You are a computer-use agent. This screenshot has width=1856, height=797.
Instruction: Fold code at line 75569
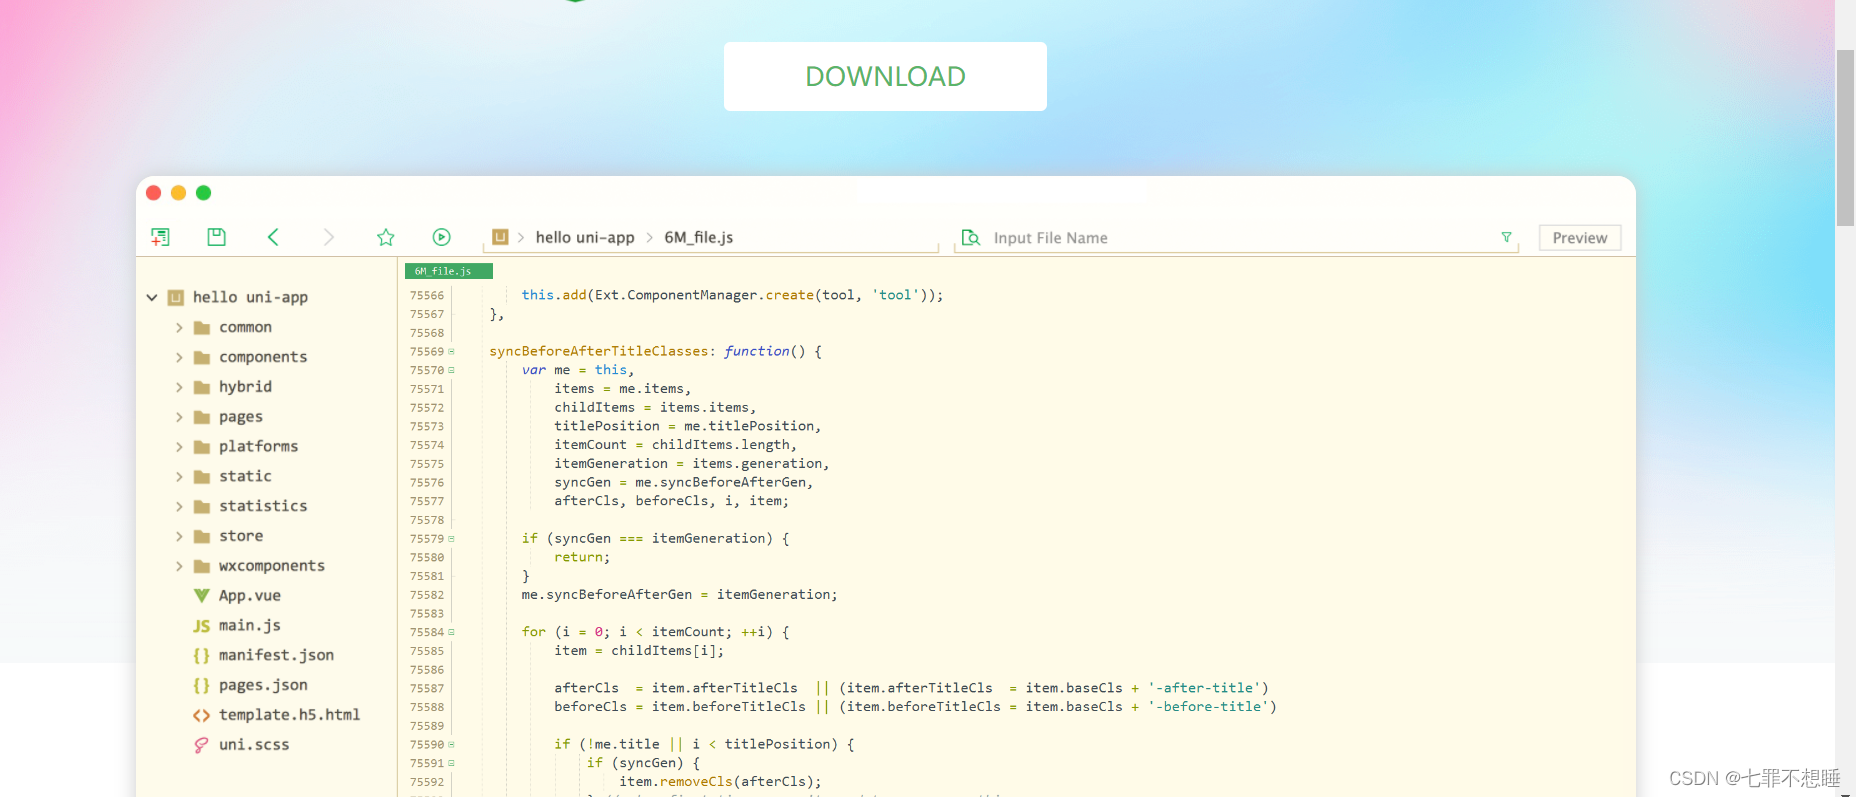(x=451, y=351)
